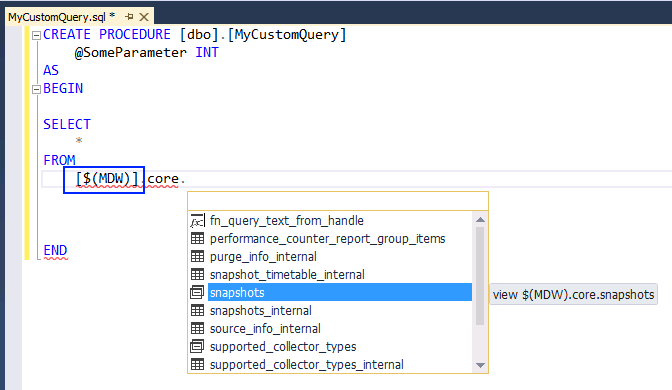Click the core schema text
This screenshot has width=672, height=390.
pyautogui.click(x=163, y=179)
